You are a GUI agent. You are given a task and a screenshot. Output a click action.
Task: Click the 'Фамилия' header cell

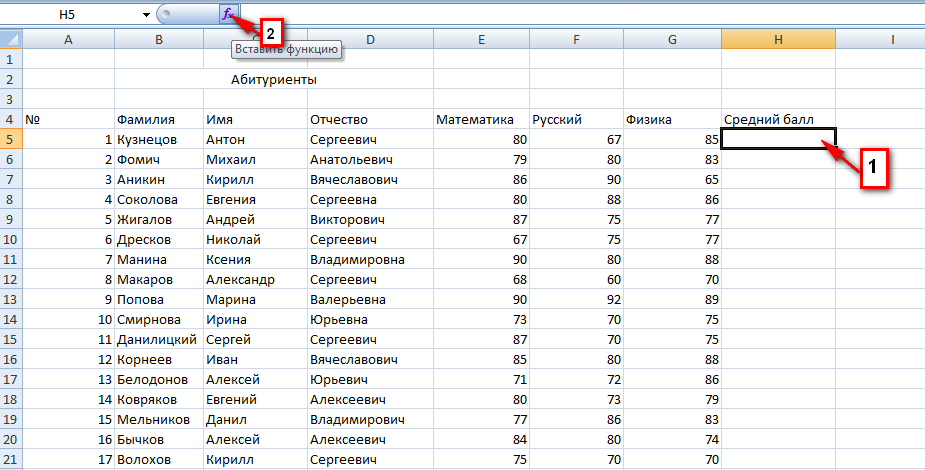(159, 120)
